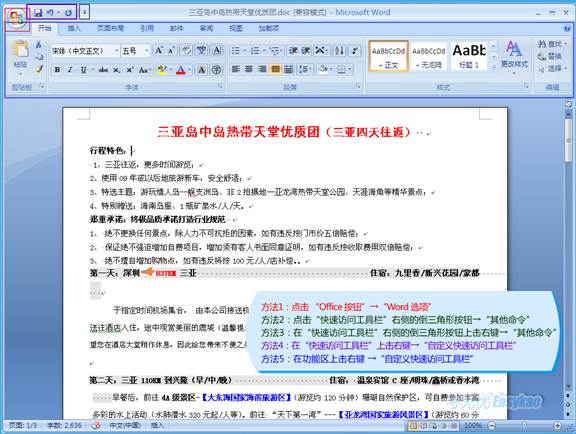Viewport: 576px width, 434px height.
Task: Open the round Office button menu
Action: coord(17,17)
